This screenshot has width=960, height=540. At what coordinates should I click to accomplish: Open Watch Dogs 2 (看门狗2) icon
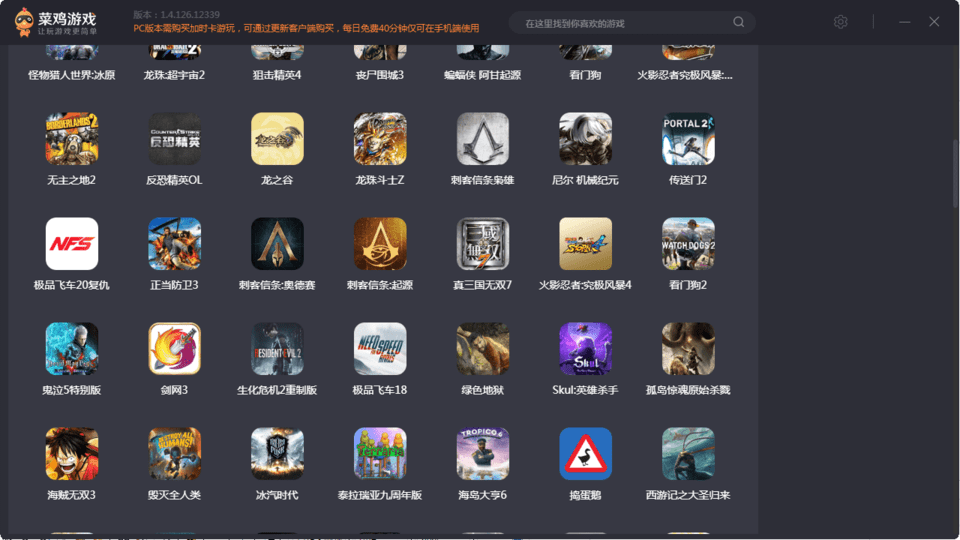(x=688, y=244)
